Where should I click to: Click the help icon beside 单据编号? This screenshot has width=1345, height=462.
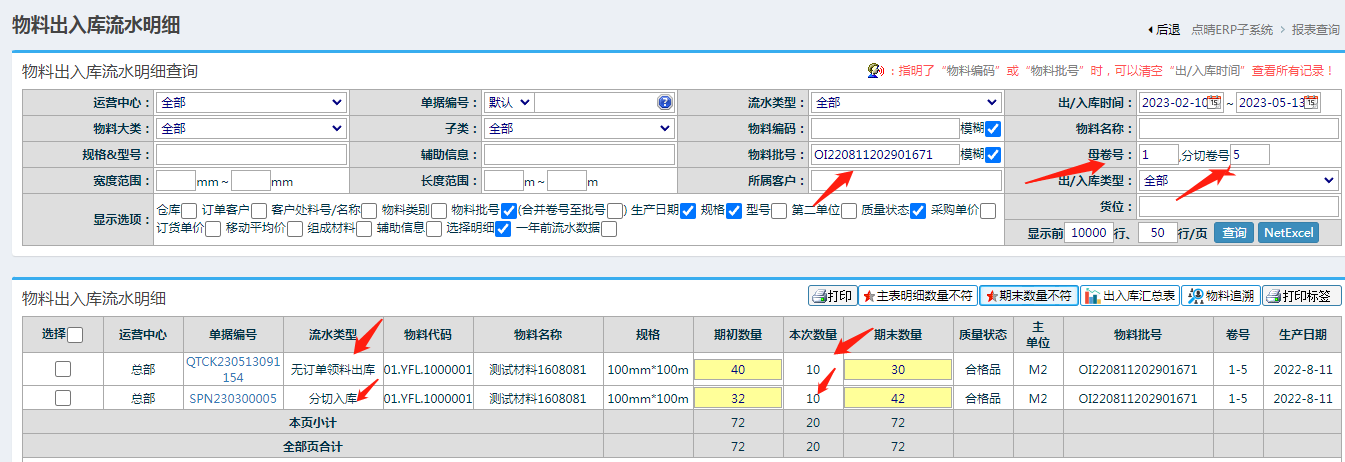click(665, 103)
